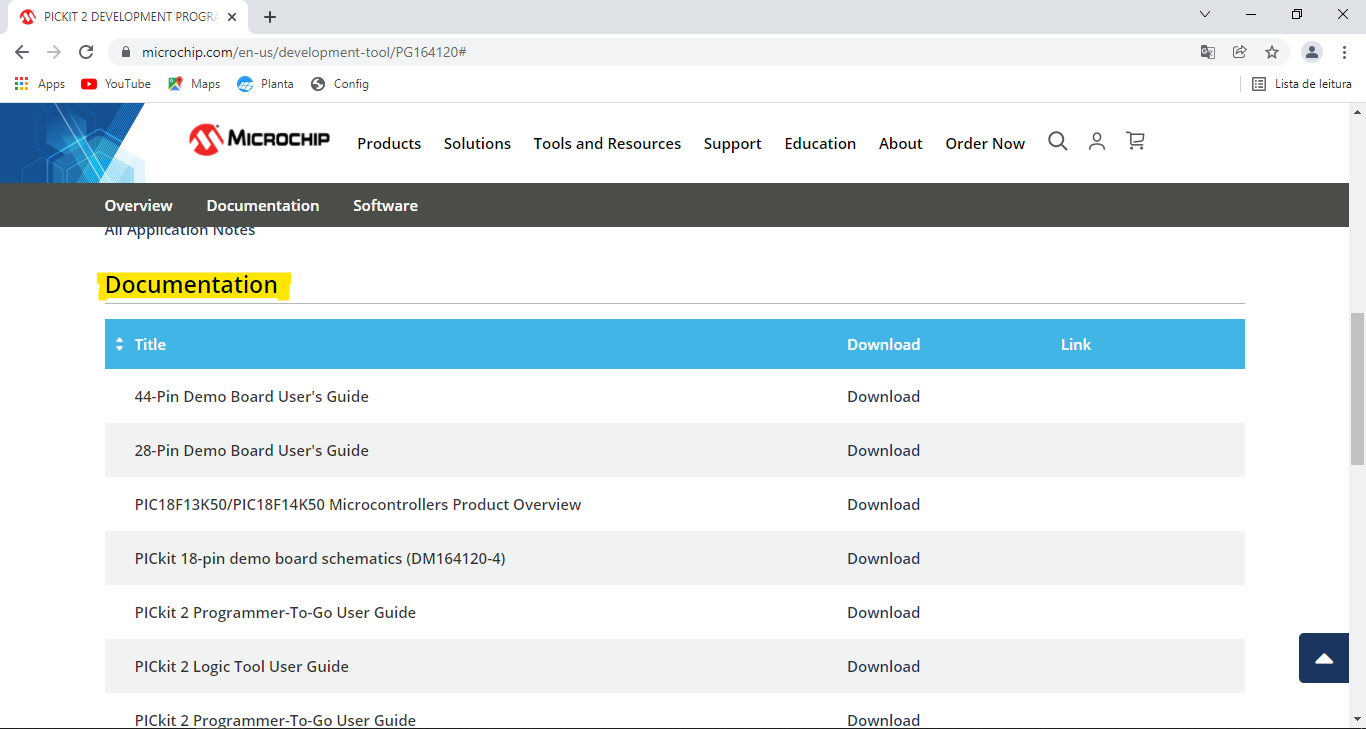The width and height of the screenshot is (1366, 729).
Task: Expand the tab search chevron in title bar
Action: [x=1205, y=15]
